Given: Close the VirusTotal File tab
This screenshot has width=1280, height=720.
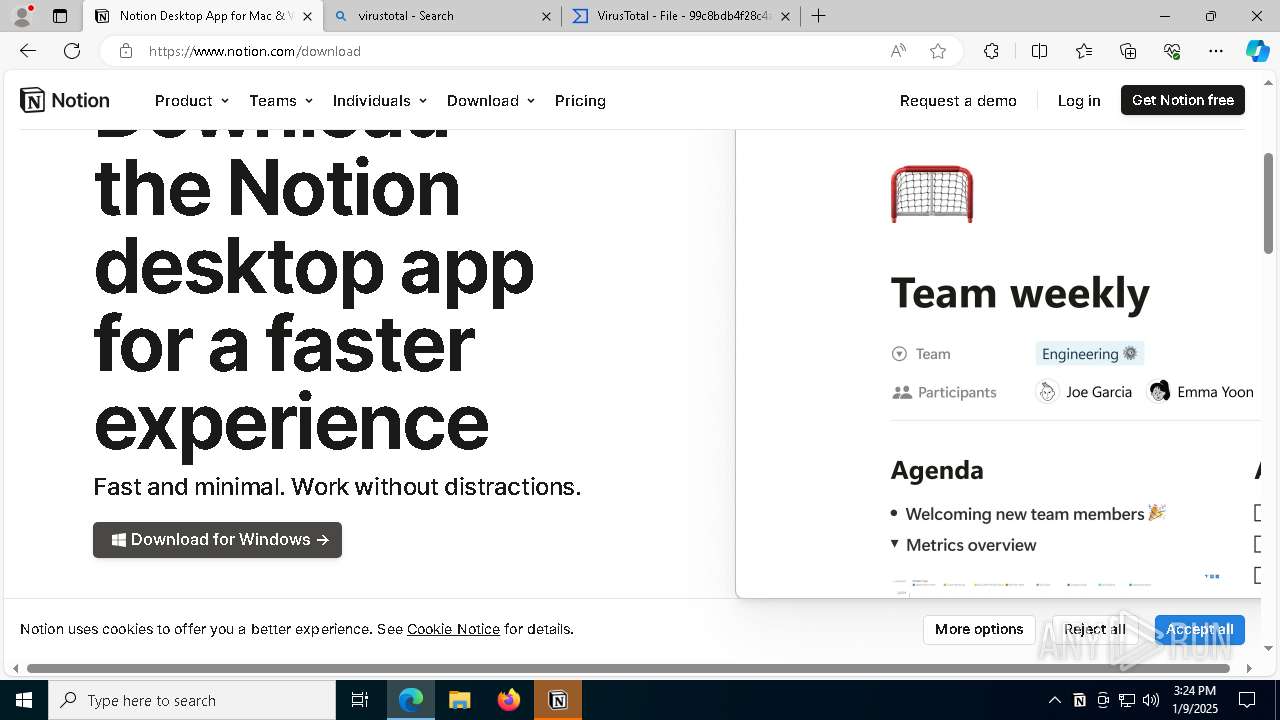Looking at the screenshot, I should [785, 16].
